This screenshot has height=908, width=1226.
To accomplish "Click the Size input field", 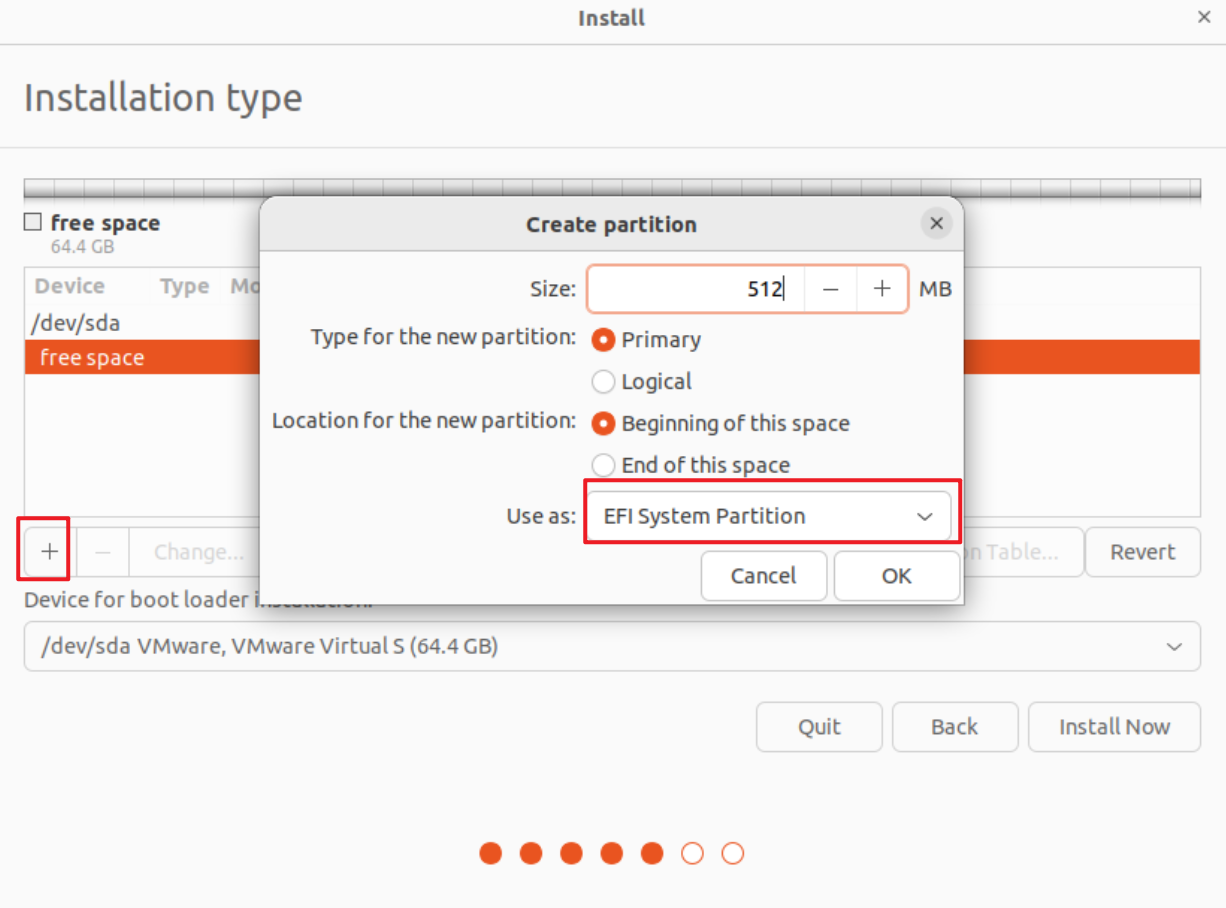I will 696,289.
